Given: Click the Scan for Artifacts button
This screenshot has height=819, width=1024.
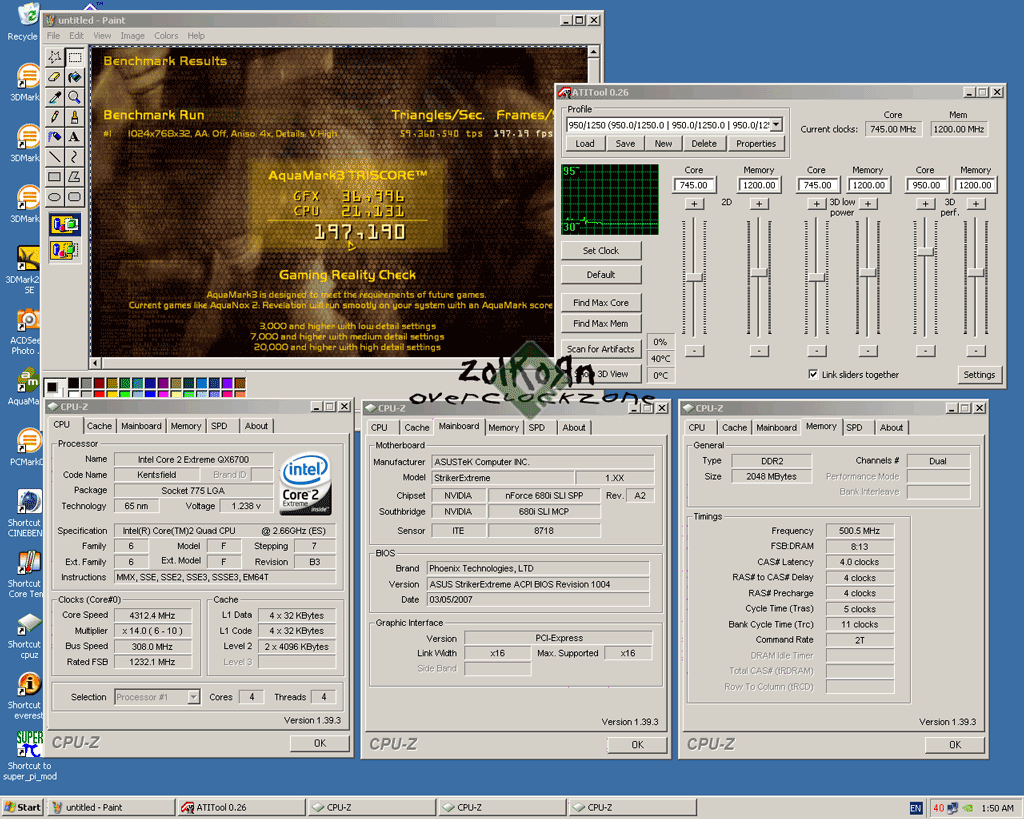Looking at the screenshot, I should click(601, 349).
